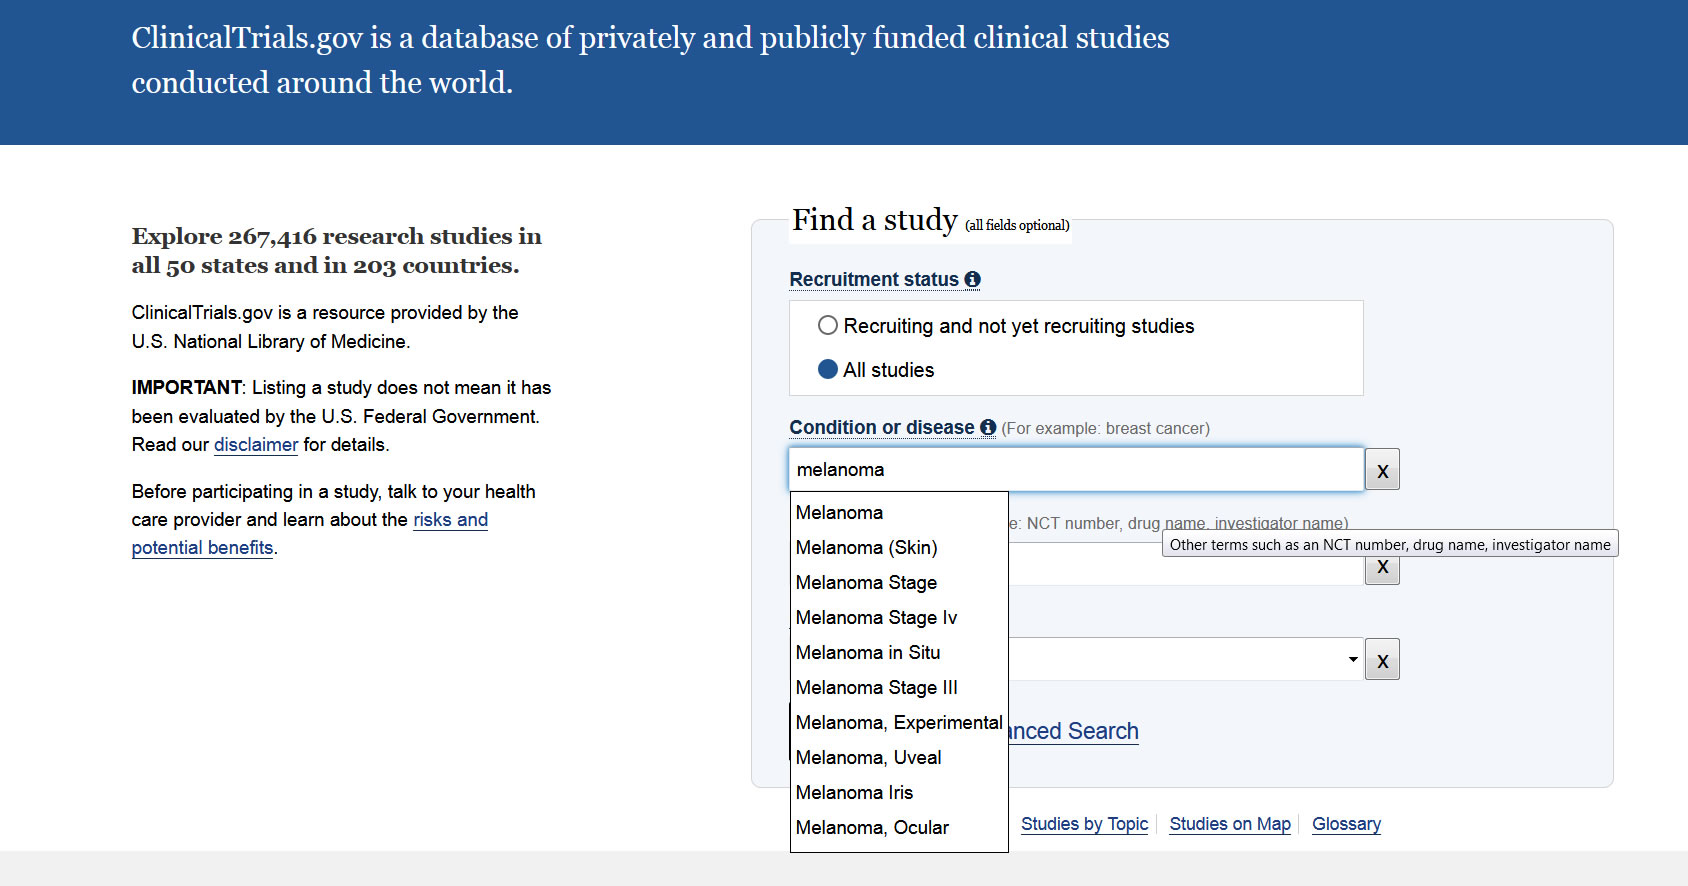This screenshot has height=886, width=1688.
Task: Open the Advanced Search link
Action: pos(1074,732)
